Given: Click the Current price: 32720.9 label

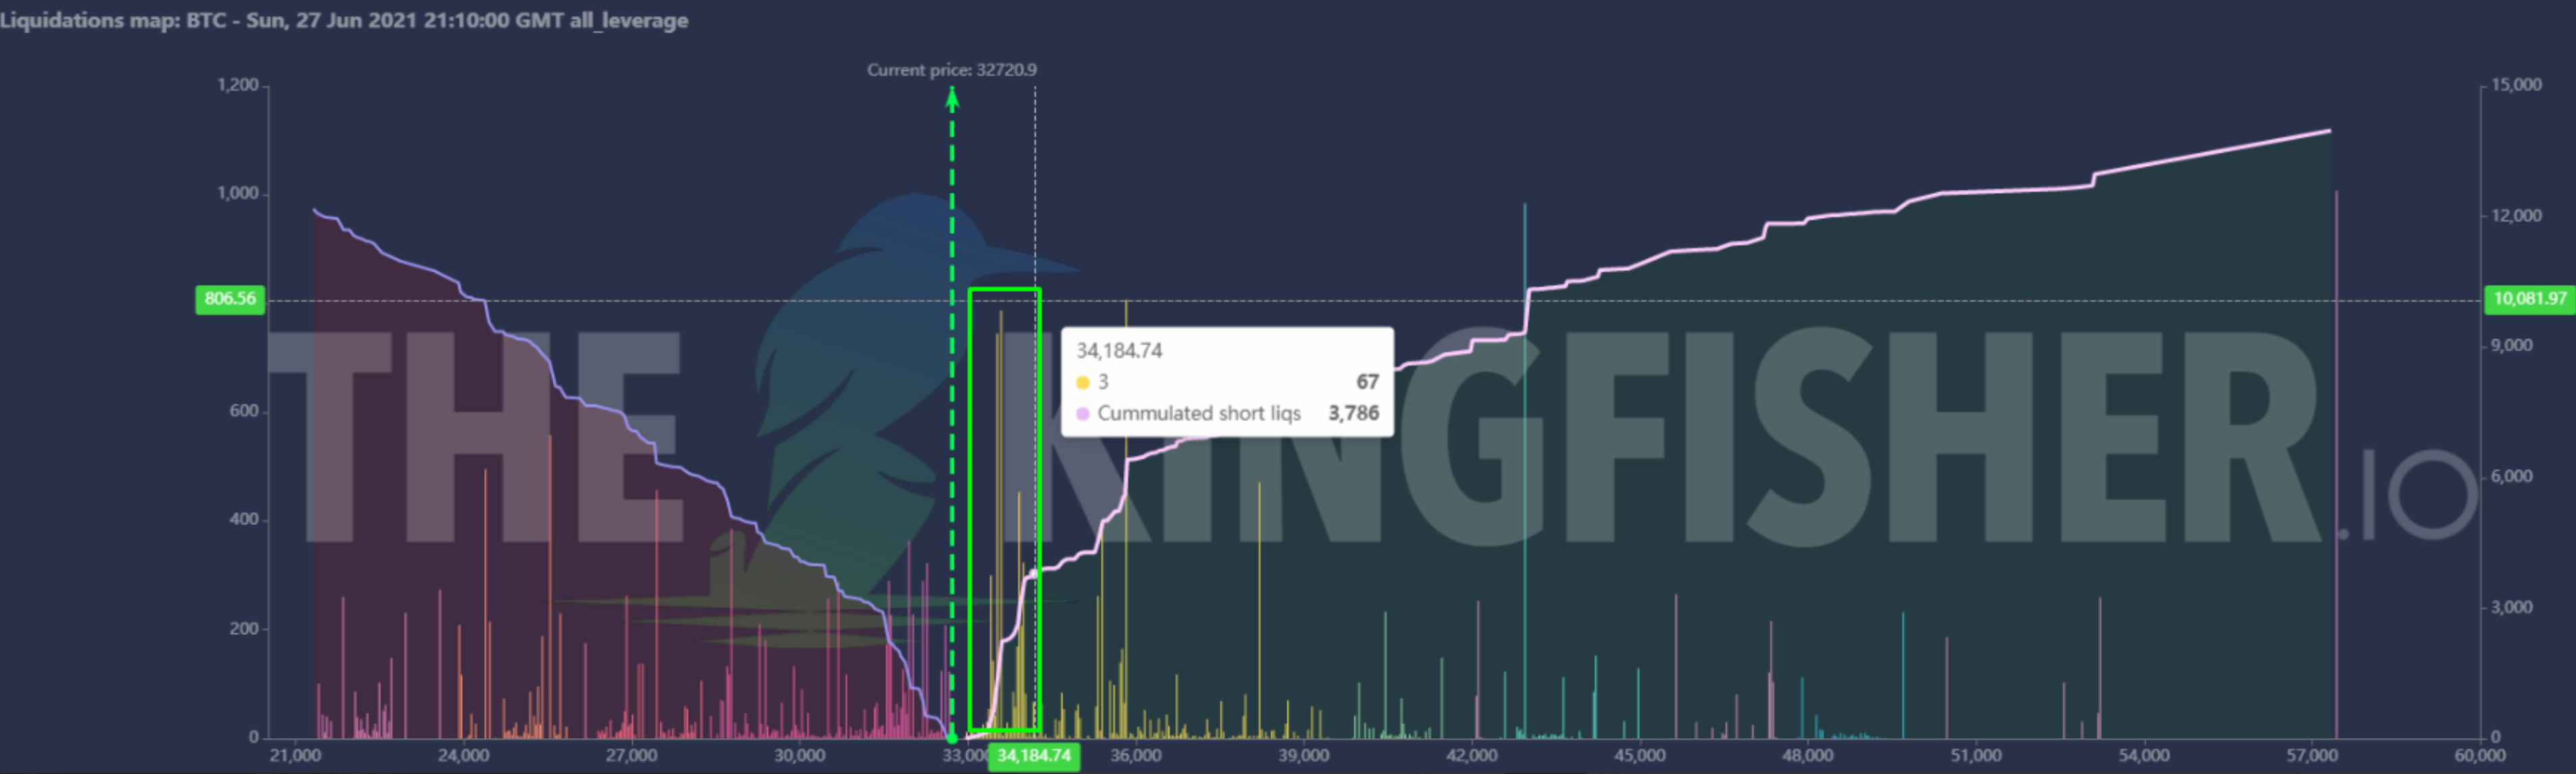Looking at the screenshot, I should [x=951, y=70].
